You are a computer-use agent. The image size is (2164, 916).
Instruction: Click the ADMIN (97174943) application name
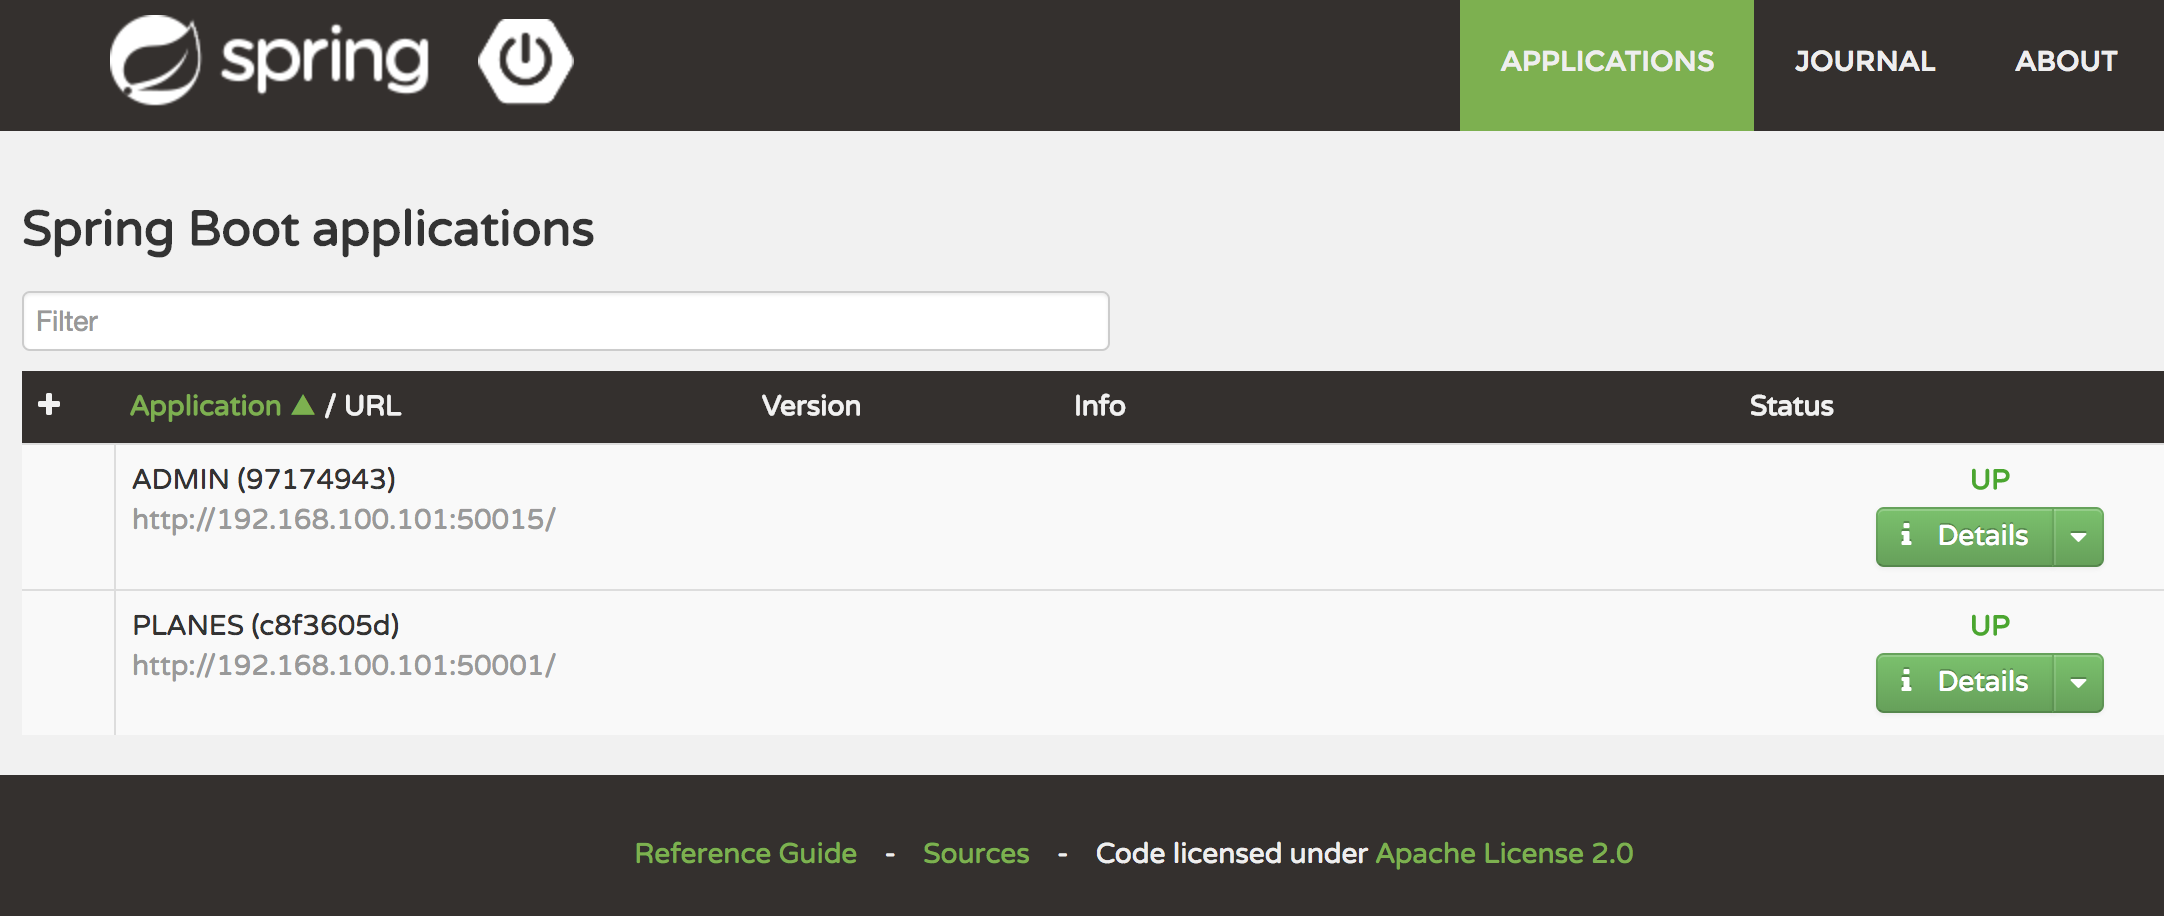(264, 479)
